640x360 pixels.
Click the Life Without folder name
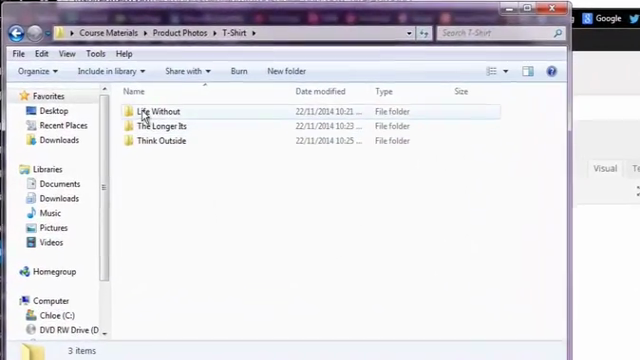158,111
